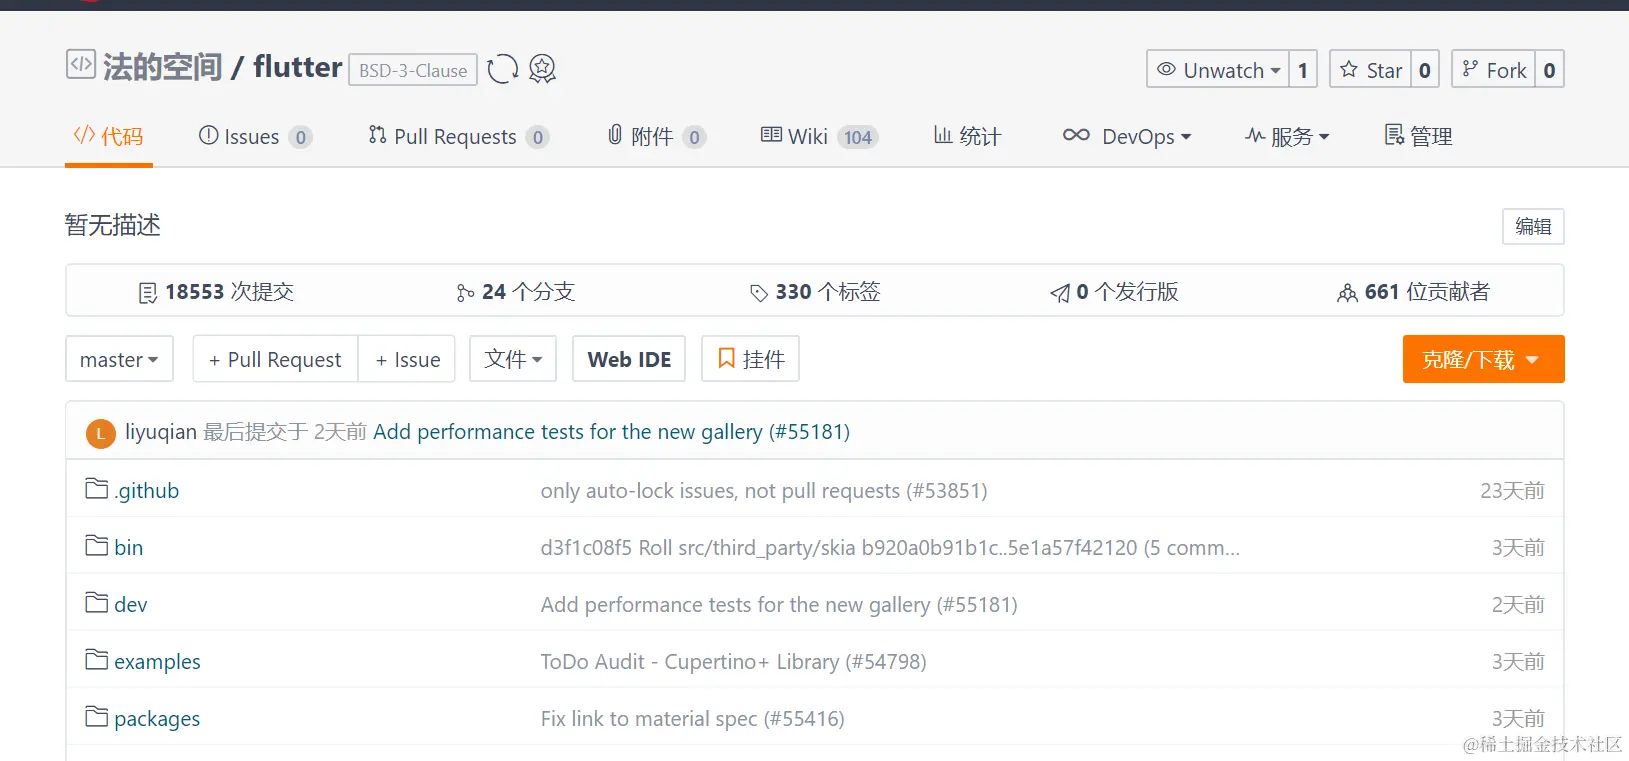Image resolution: width=1629 pixels, height=761 pixels.
Task: Click the folder icon of .github
Action: [x=97, y=488]
